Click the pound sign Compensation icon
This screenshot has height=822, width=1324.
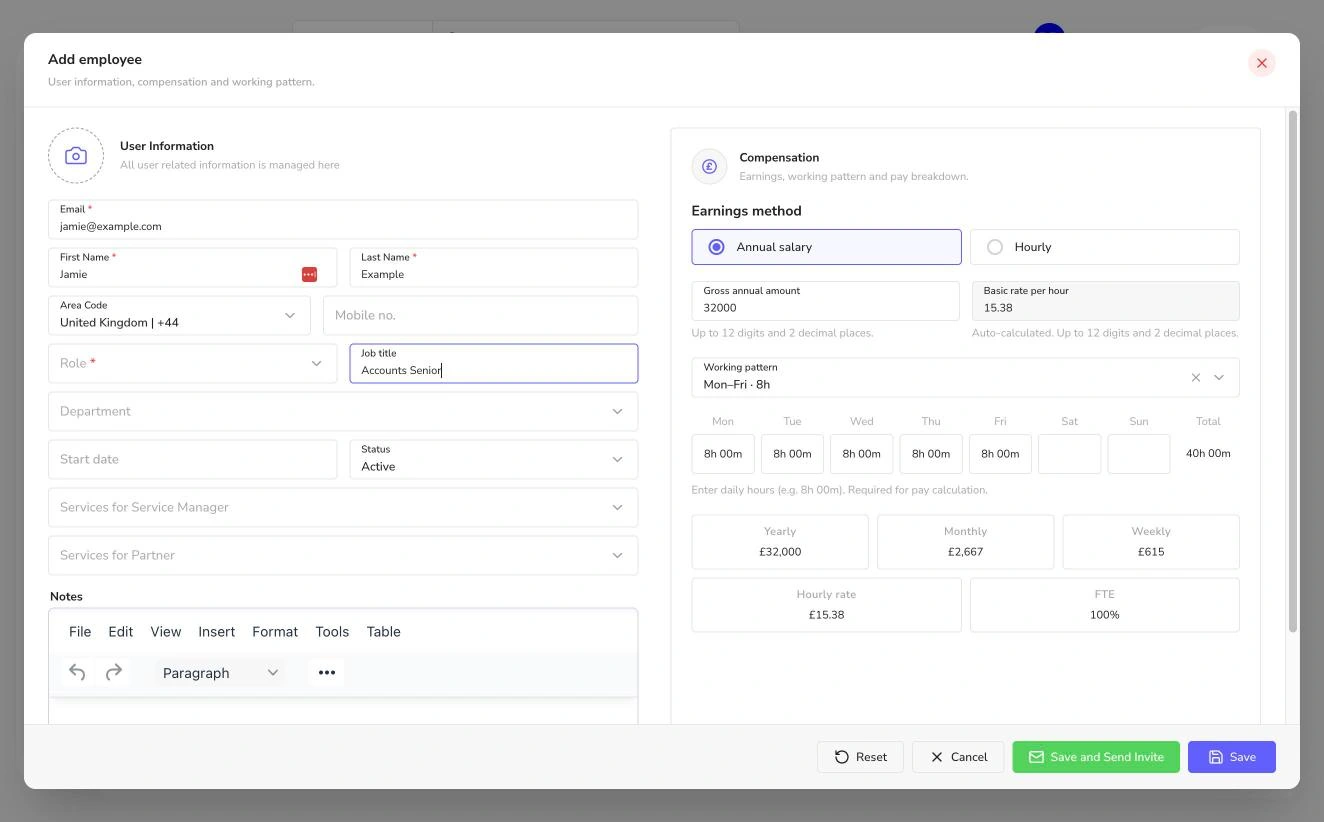[709, 167]
